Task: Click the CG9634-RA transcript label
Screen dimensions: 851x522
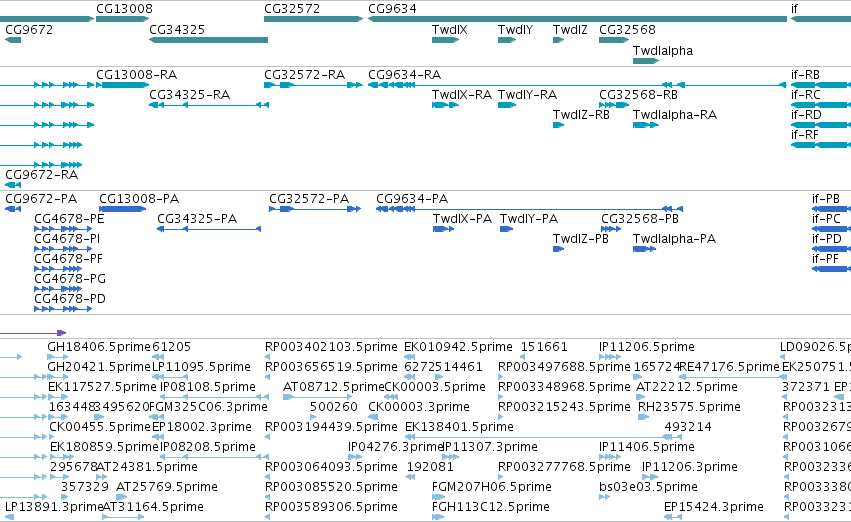Action: (x=404, y=74)
